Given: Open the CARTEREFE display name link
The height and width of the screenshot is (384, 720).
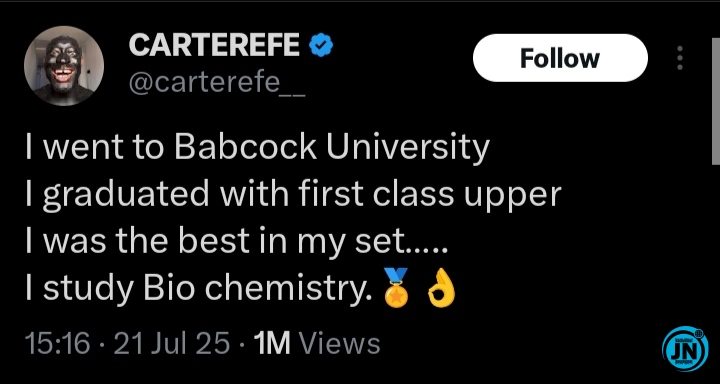Looking at the screenshot, I should tap(214, 45).
